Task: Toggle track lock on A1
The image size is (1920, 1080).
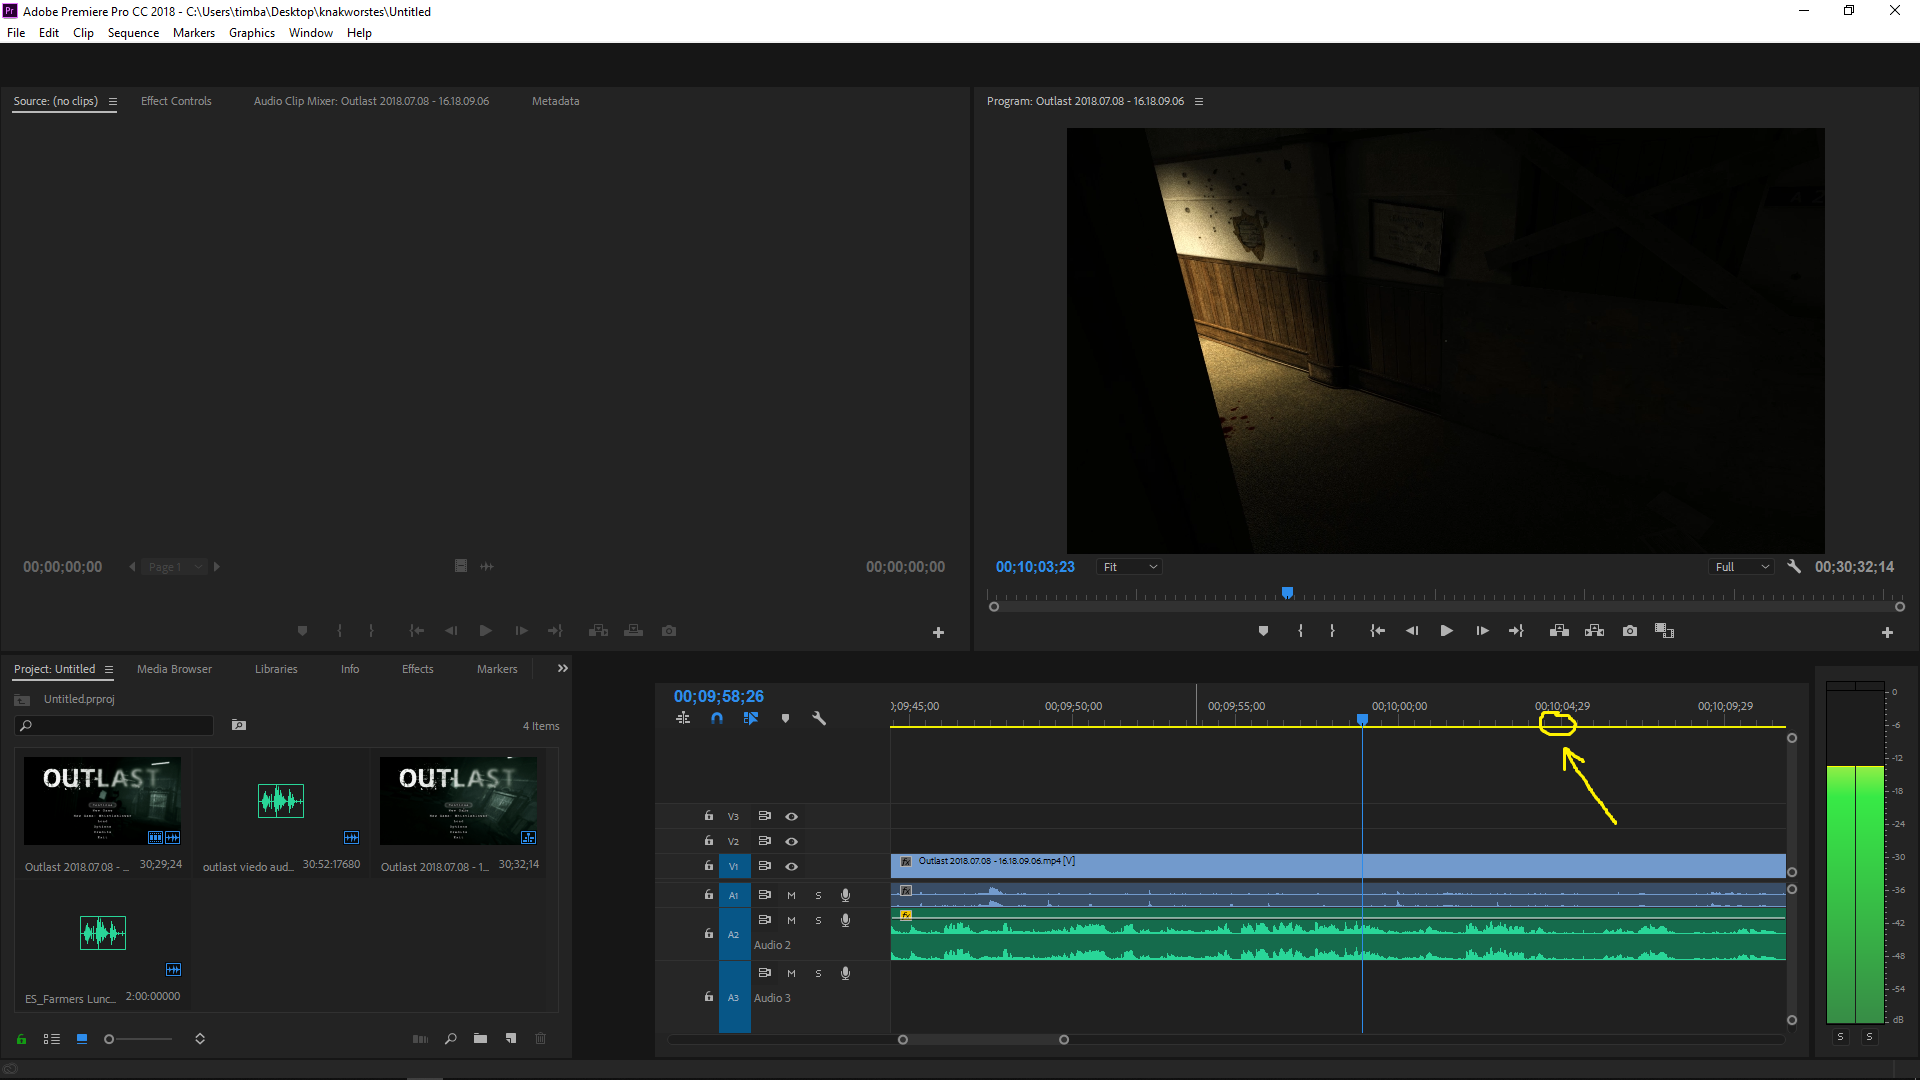Action: pyautogui.click(x=709, y=895)
